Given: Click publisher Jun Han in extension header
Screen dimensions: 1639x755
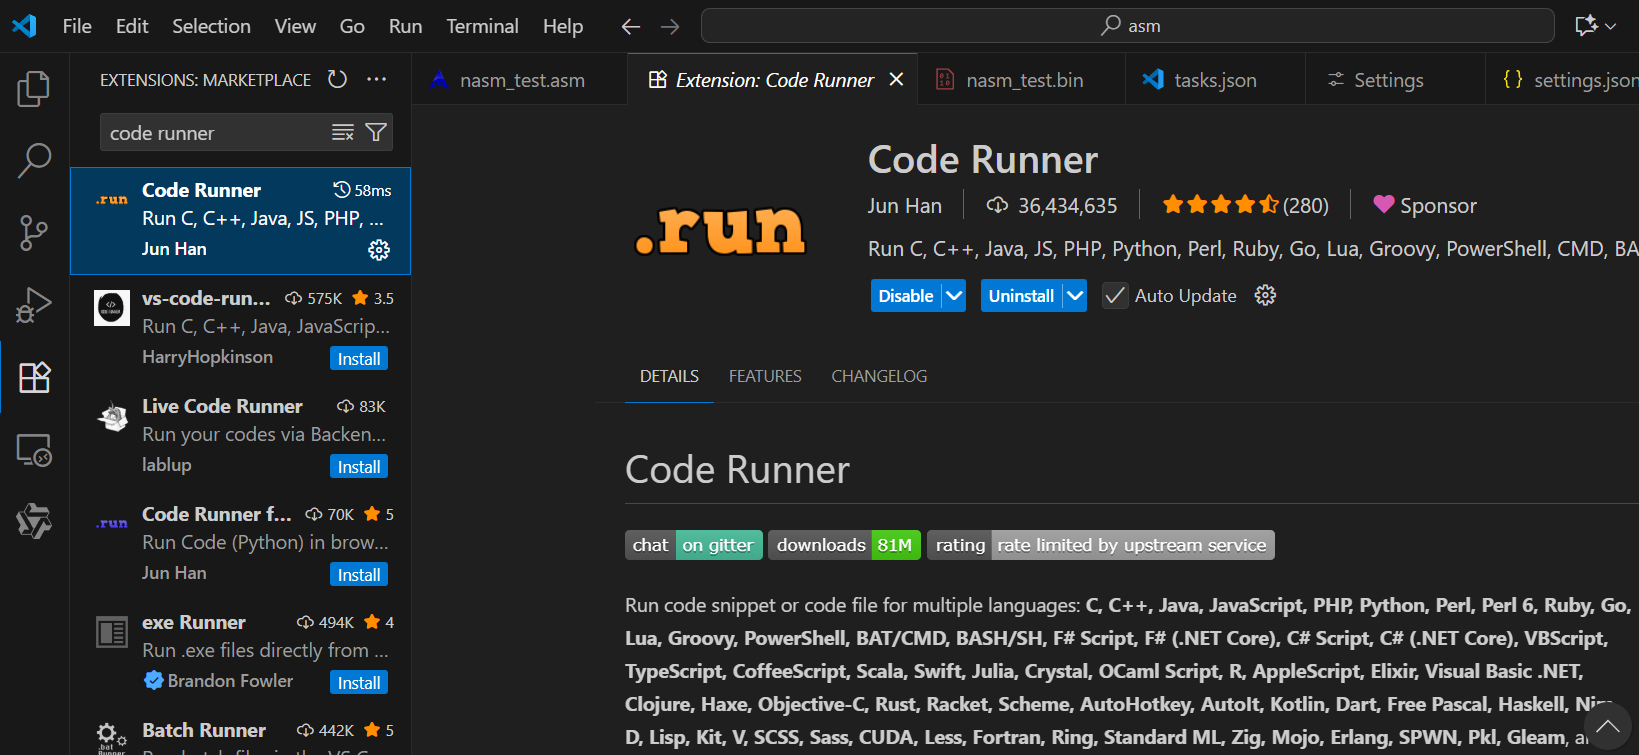Looking at the screenshot, I should point(905,205).
